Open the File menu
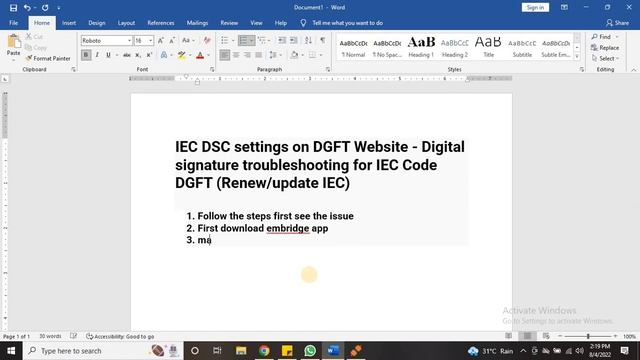This screenshot has width=640, height=360. [x=13, y=23]
